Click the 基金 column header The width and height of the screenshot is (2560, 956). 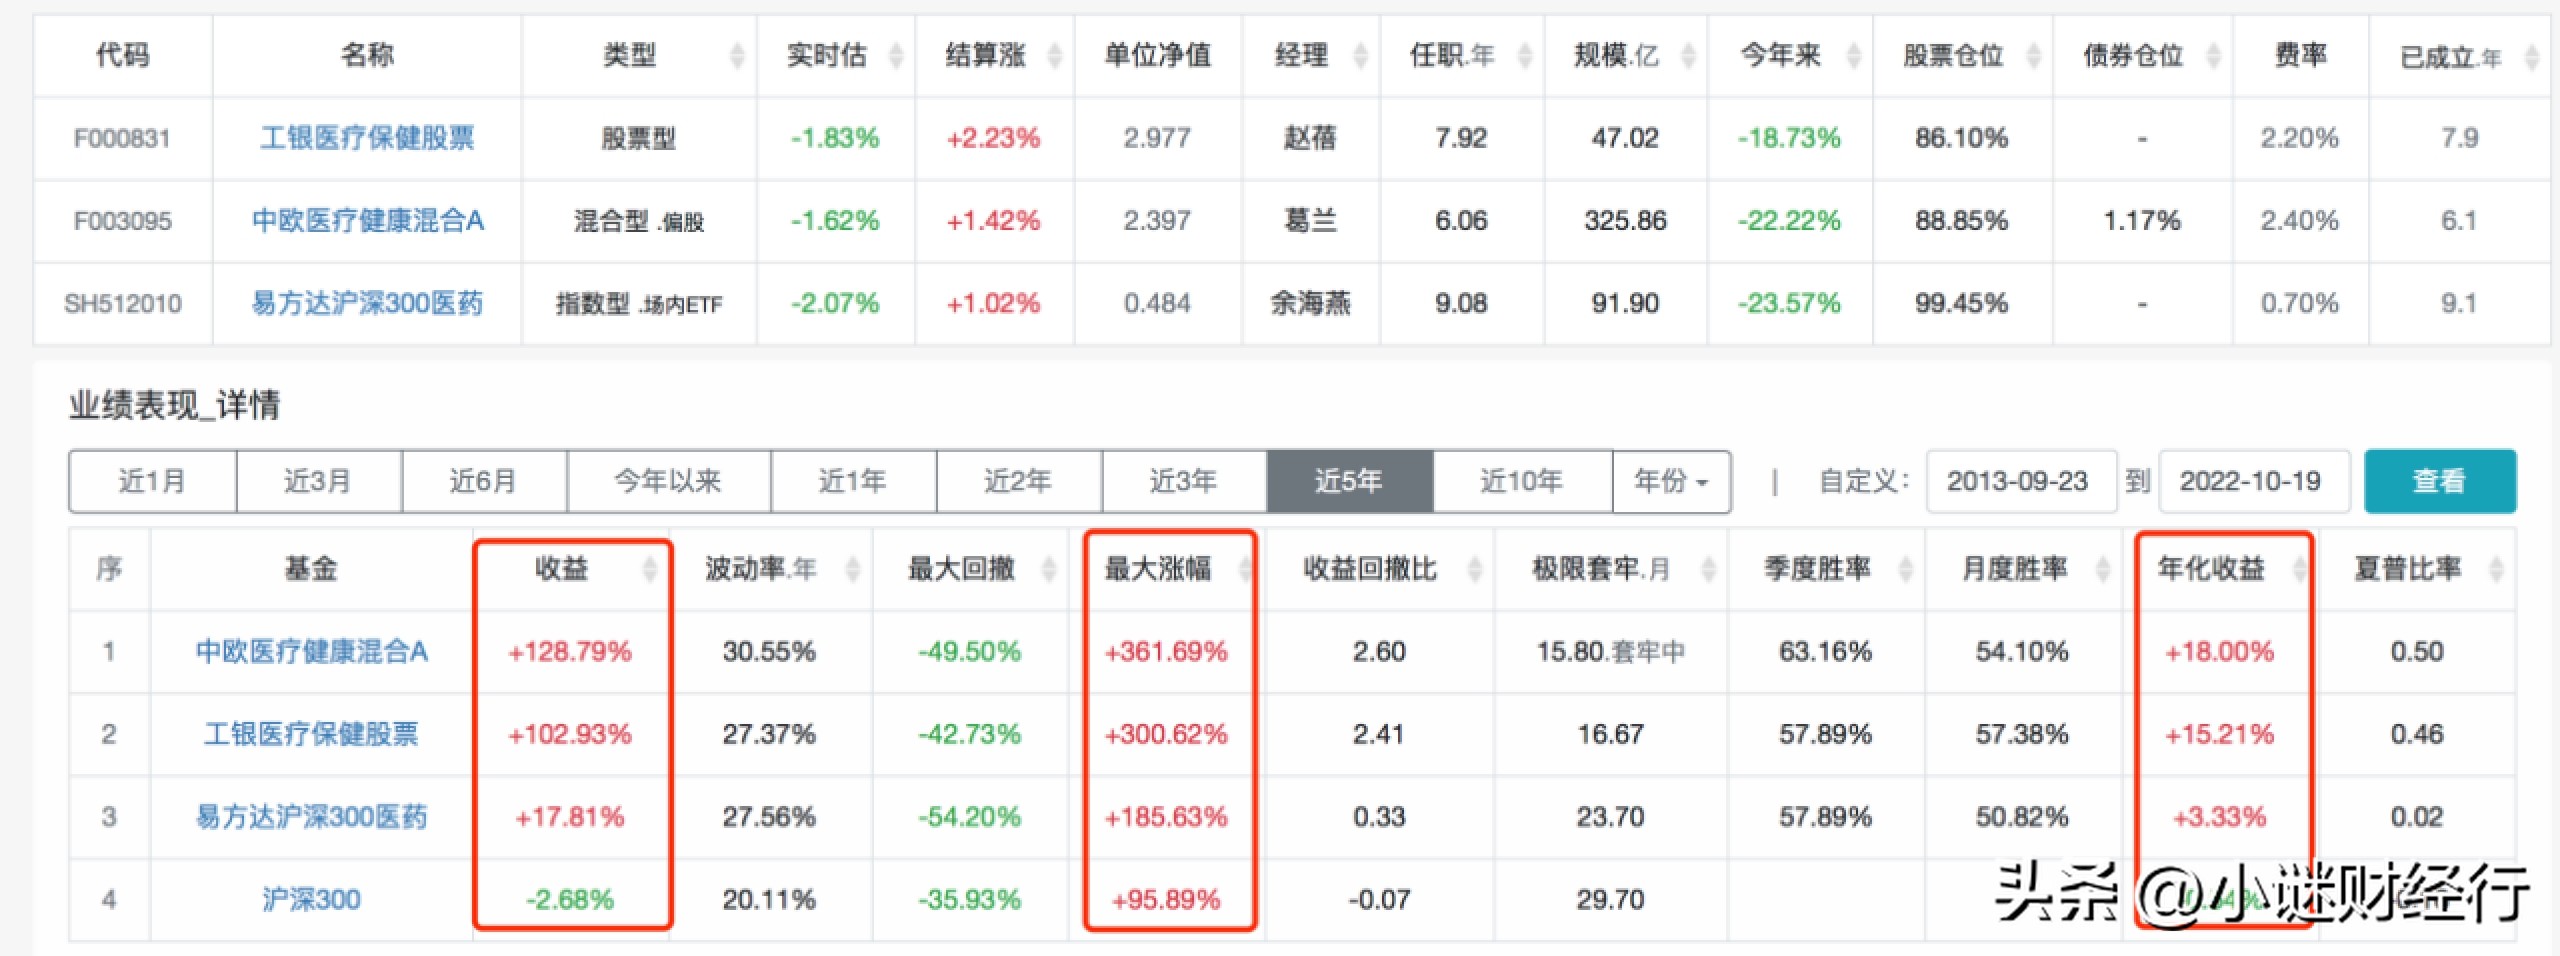pyautogui.click(x=311, y=569)
